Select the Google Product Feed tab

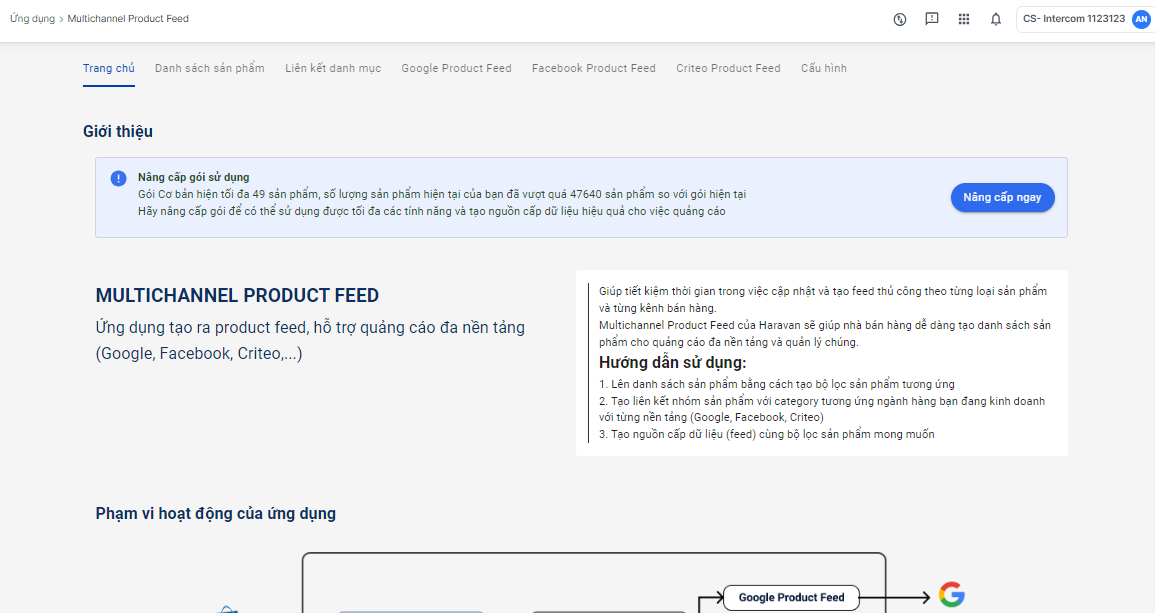click(457, 69)
